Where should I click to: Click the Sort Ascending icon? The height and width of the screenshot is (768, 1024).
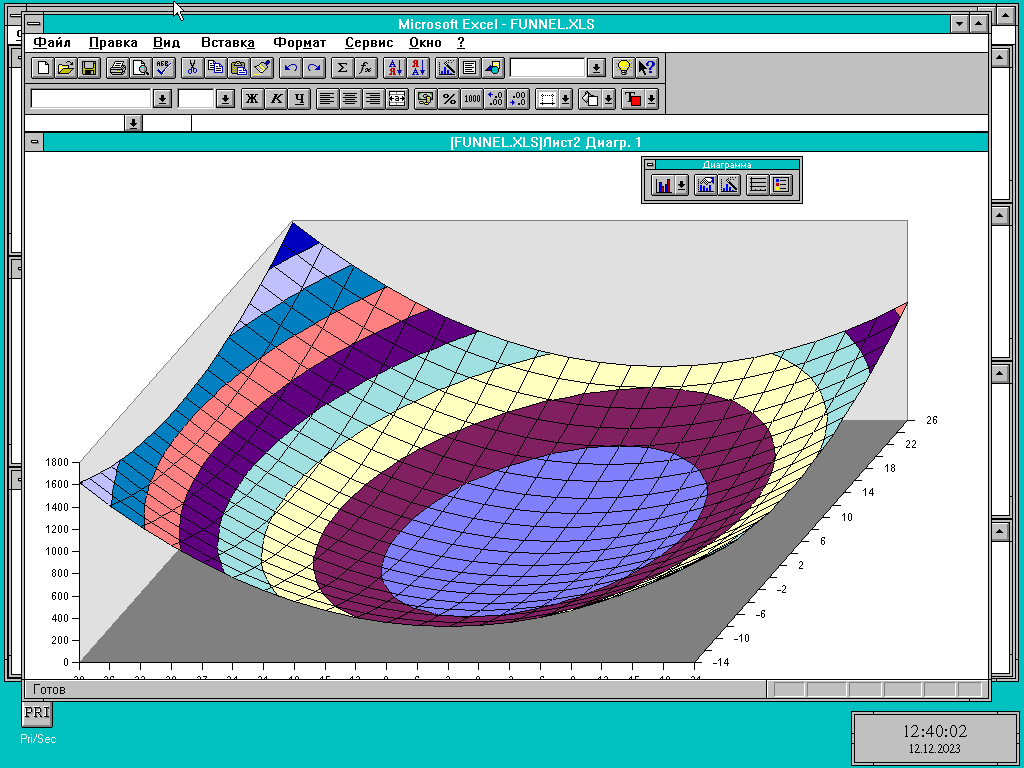pos(394,68)
